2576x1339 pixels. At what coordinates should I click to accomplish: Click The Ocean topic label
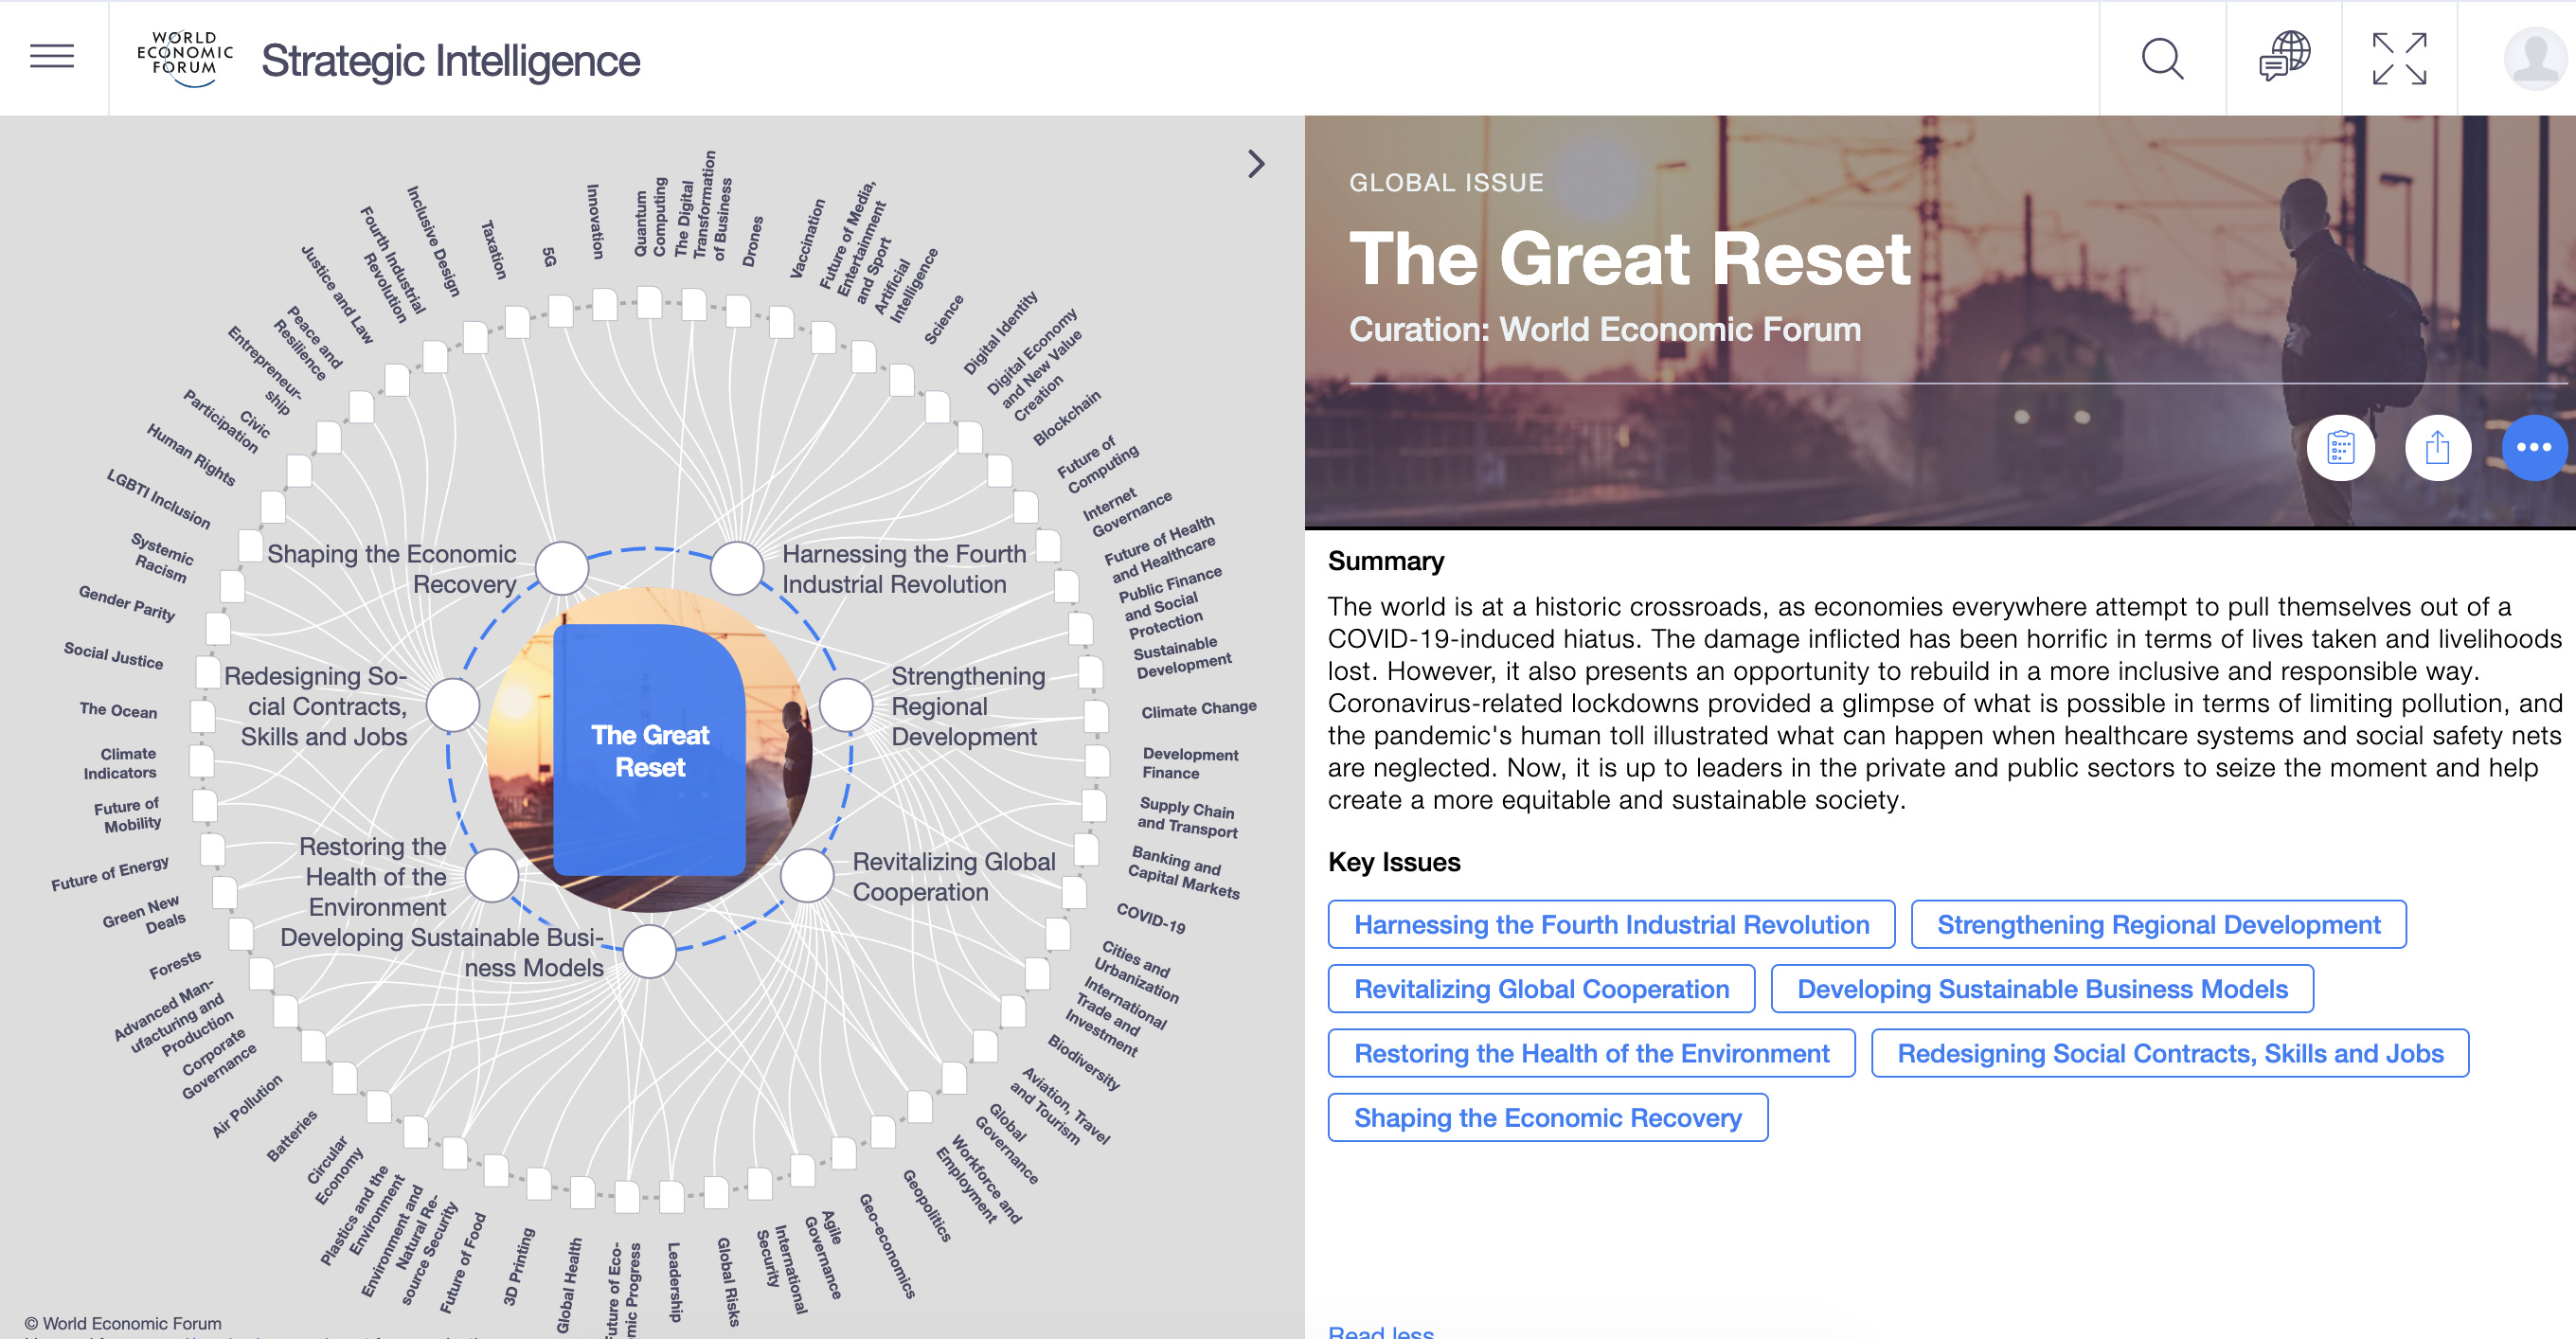click(118, 709)
